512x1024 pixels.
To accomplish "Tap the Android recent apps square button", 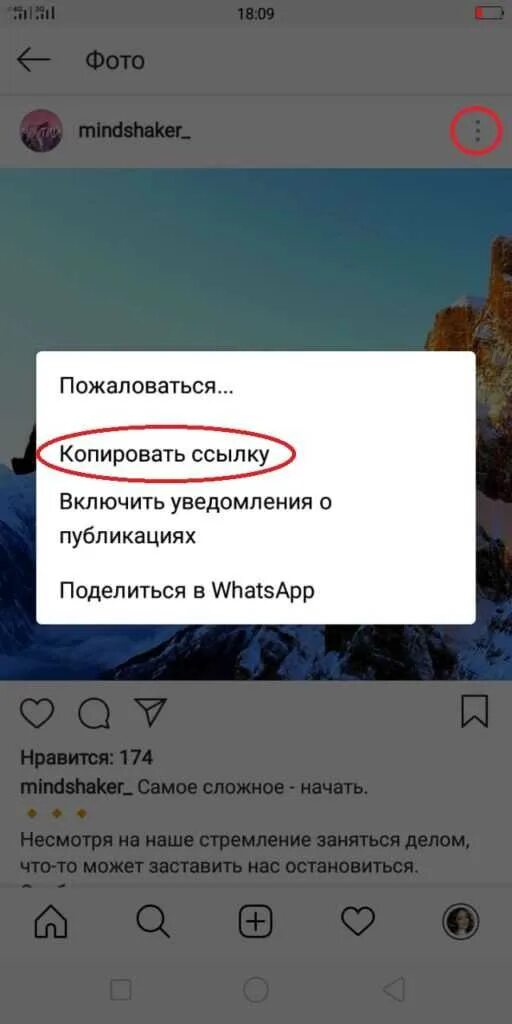I will [120, 991].
